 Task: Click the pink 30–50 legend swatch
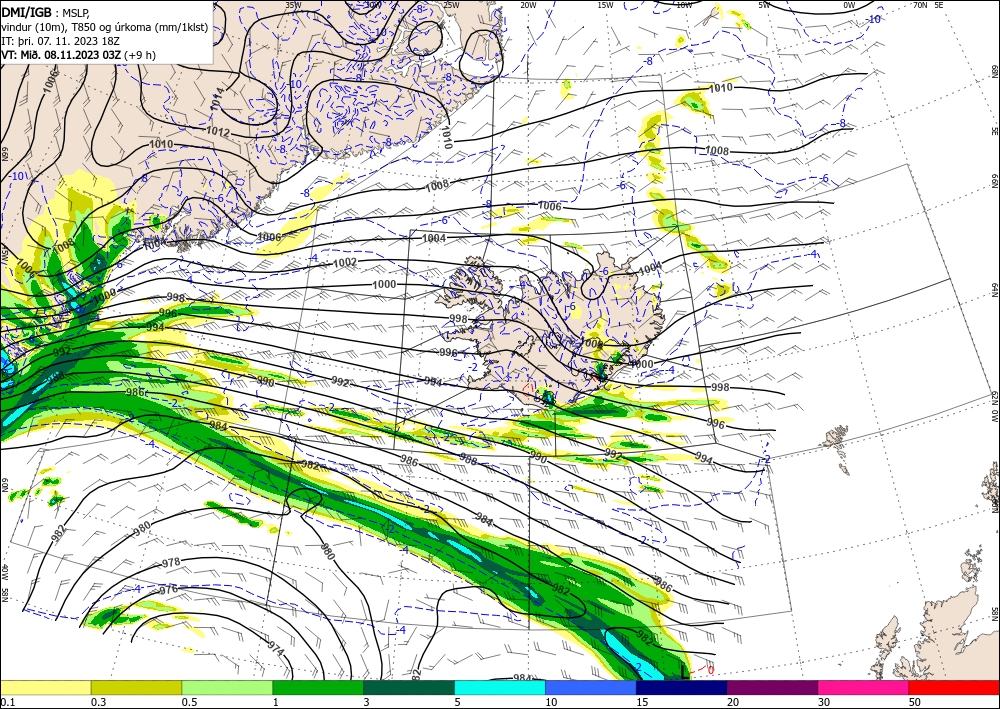[864, 687]
